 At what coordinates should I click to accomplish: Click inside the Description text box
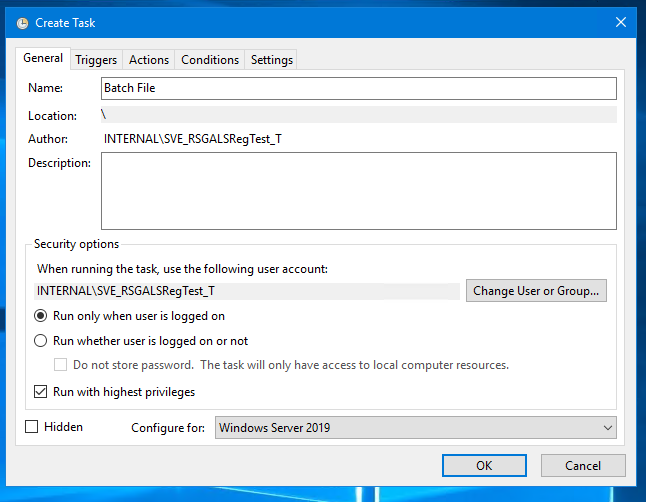point(358,191)
